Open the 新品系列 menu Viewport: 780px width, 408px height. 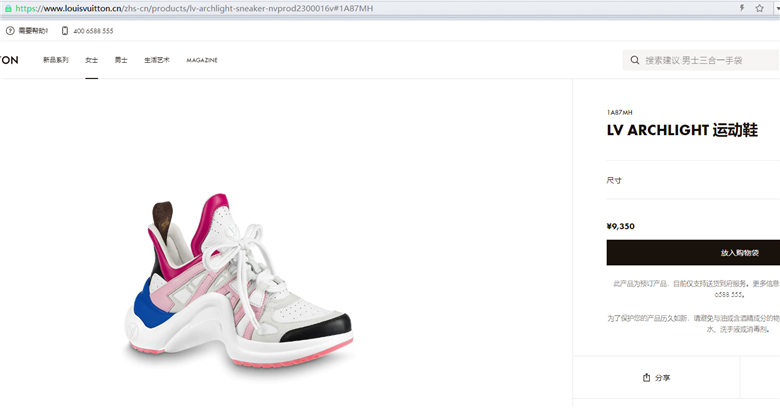point(56,60)
